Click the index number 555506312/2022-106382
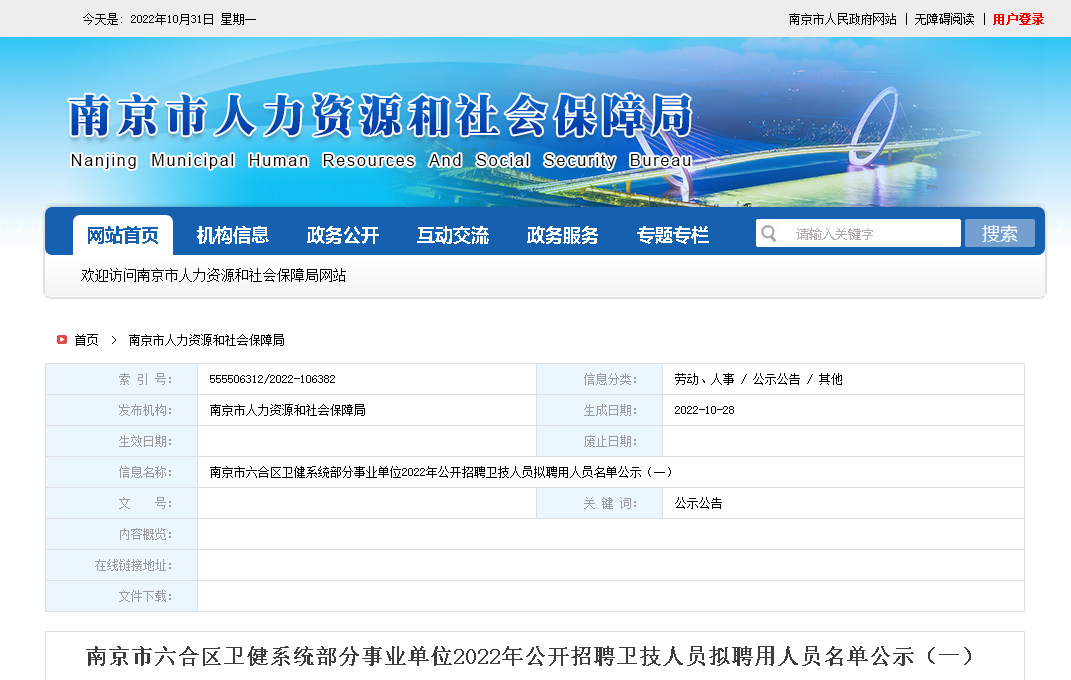This screenshot has width=1071, height=680. [x=272, y=379]
